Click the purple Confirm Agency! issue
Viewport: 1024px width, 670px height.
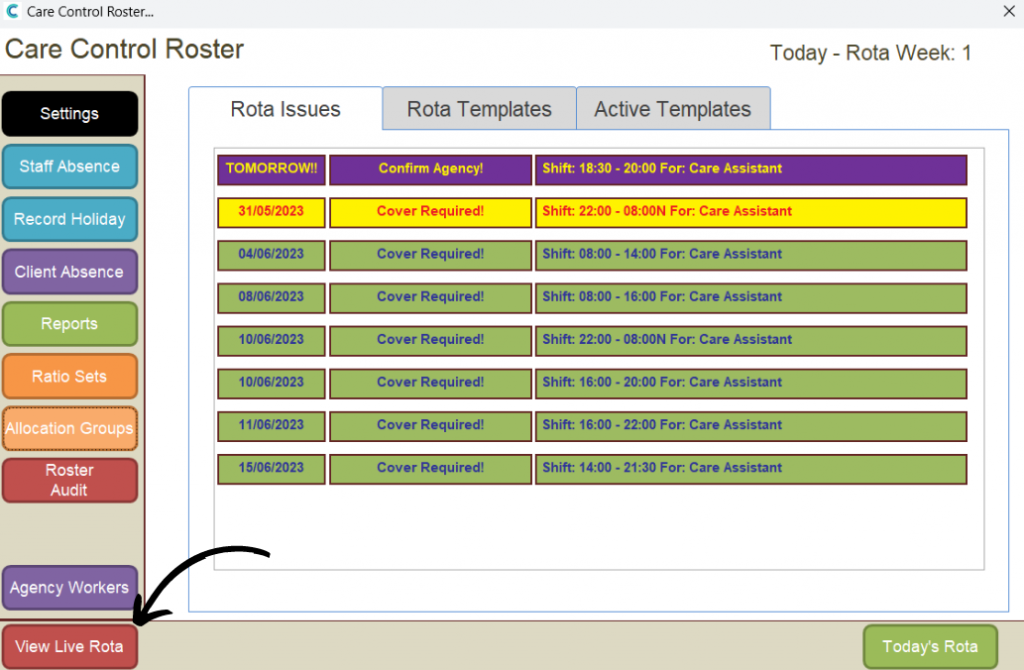pos(431,169)
